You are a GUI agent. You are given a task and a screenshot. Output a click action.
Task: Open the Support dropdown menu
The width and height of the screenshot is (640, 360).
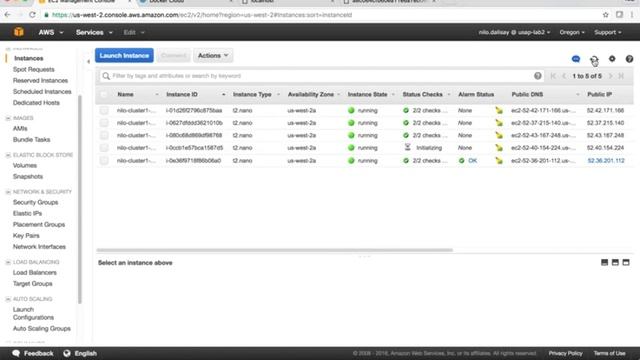[x=608, y=32]
